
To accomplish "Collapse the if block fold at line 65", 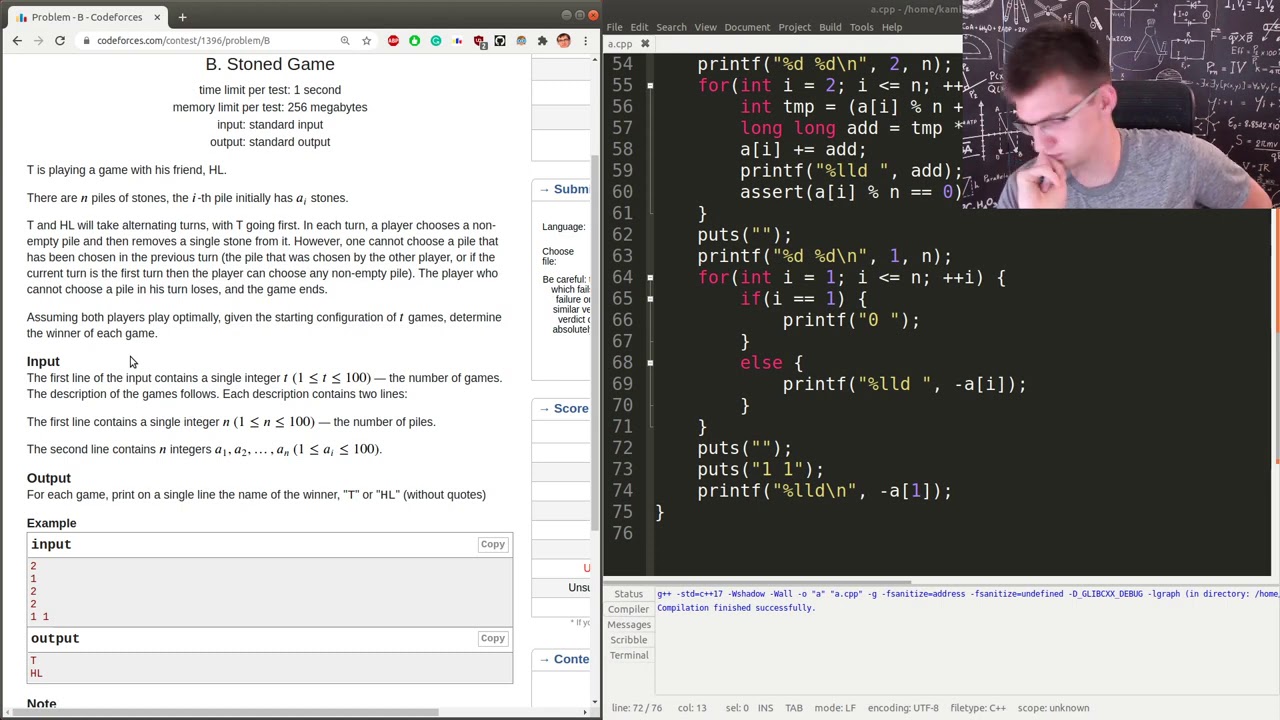I will point(649,299).
